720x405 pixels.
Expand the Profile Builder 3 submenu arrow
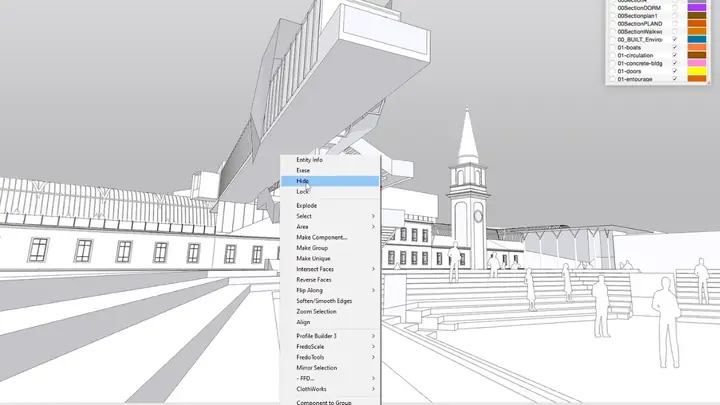(373, 336)
